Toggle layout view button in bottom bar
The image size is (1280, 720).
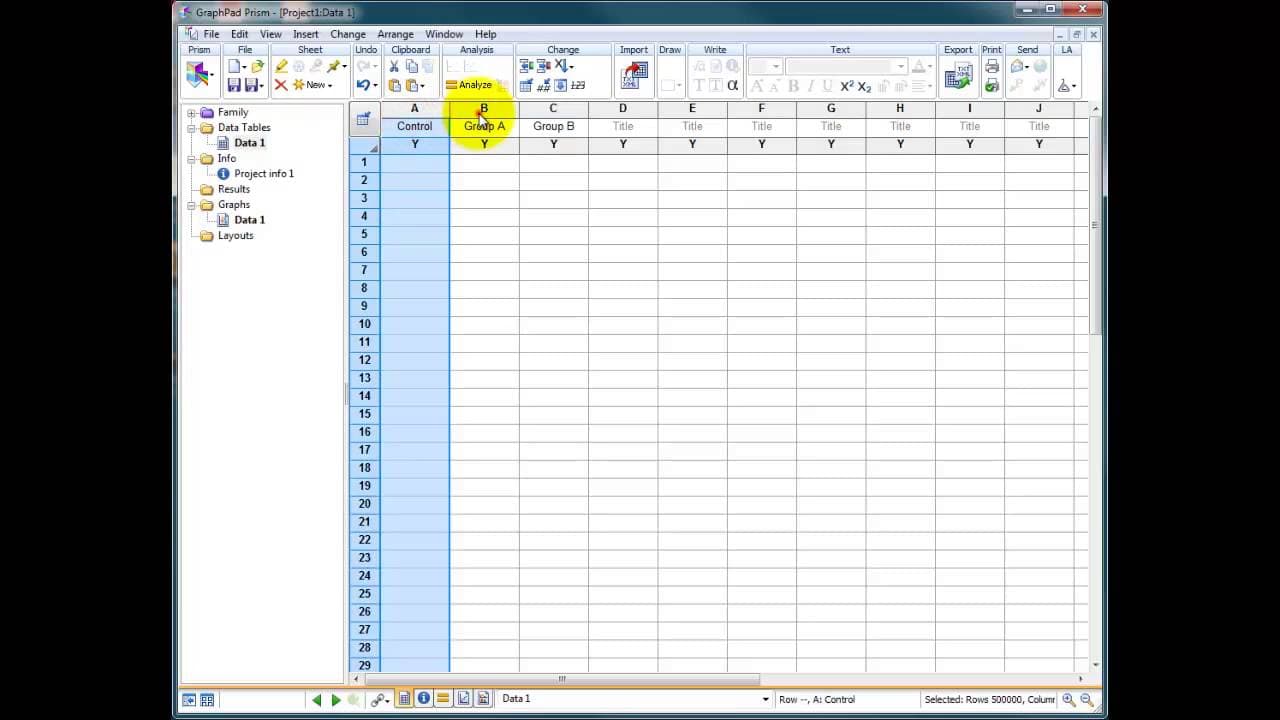tap(483, 699)
